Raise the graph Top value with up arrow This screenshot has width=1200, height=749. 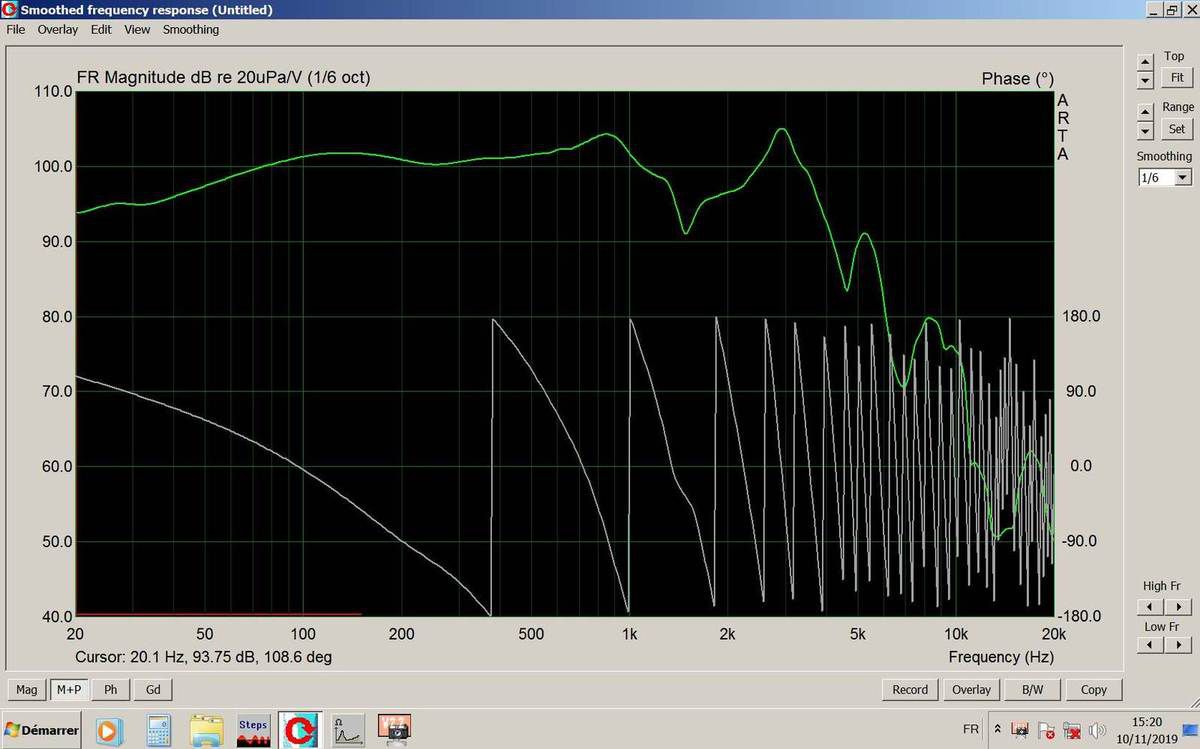pyautogui.click(x=1146, y=63)
